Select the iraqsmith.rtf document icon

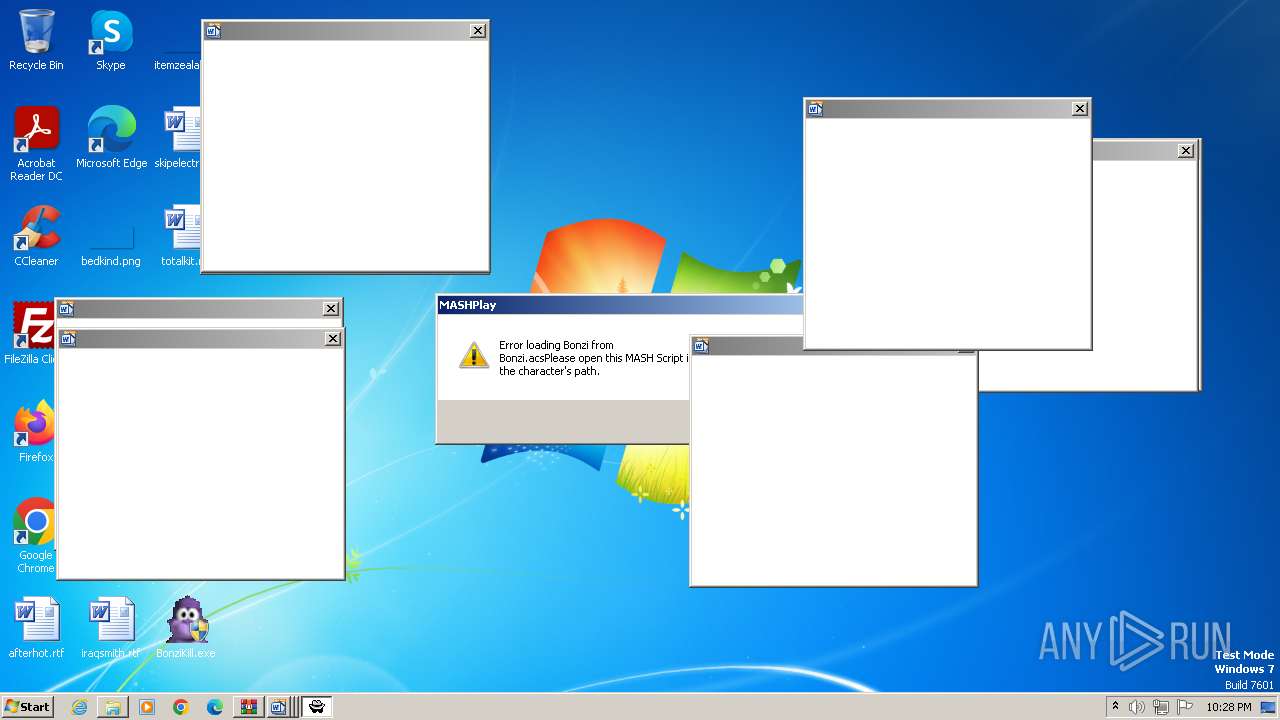110,627
